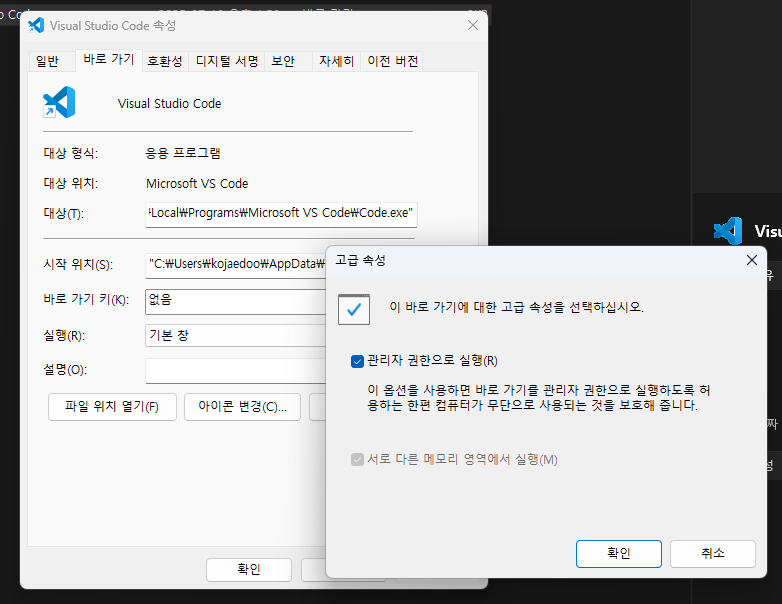Open the 호환성 tab

tap(165, 61)
